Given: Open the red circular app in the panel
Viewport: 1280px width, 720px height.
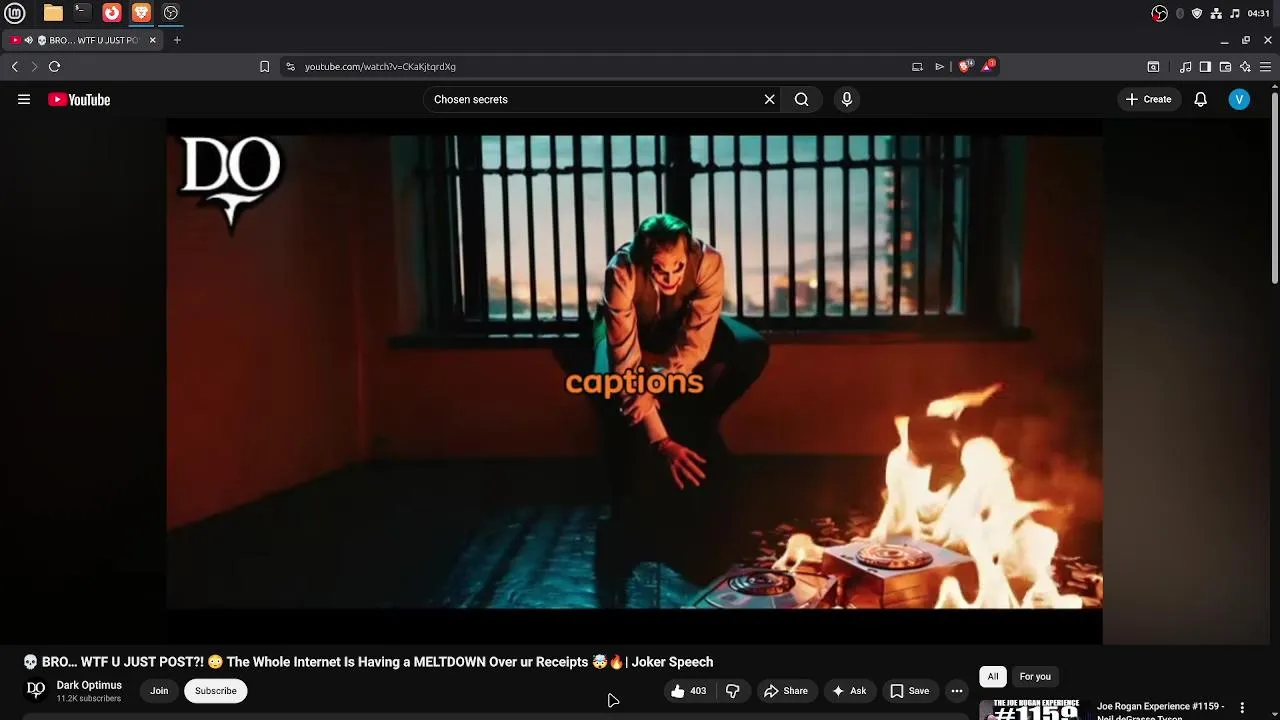Looking at the screenshot, I should click(x=112, y=13).
